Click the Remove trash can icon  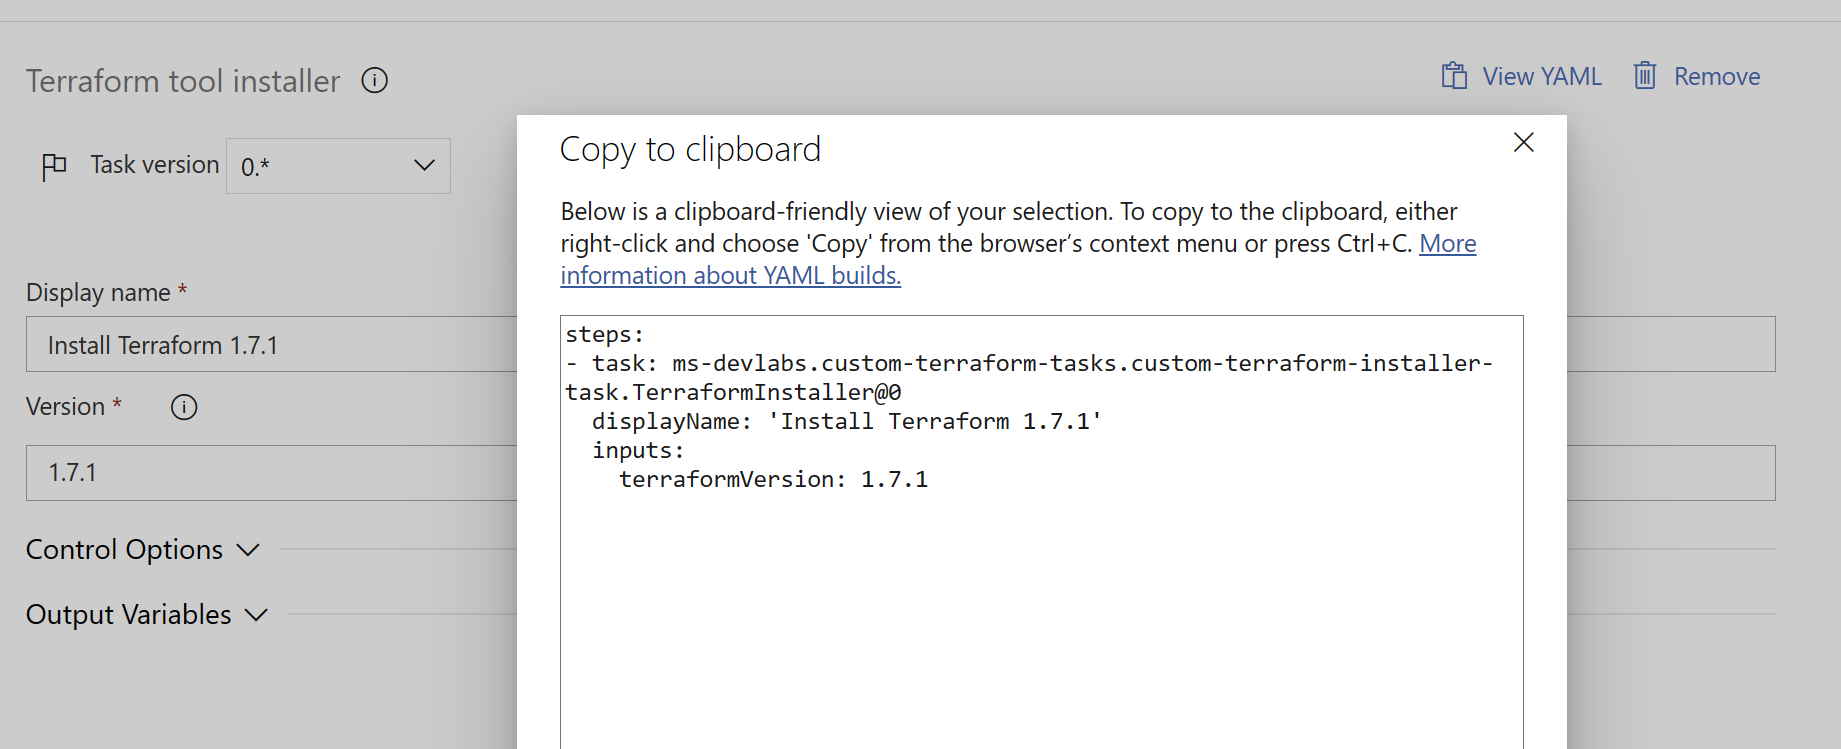pyautogui.click(x=1645, y=76)
